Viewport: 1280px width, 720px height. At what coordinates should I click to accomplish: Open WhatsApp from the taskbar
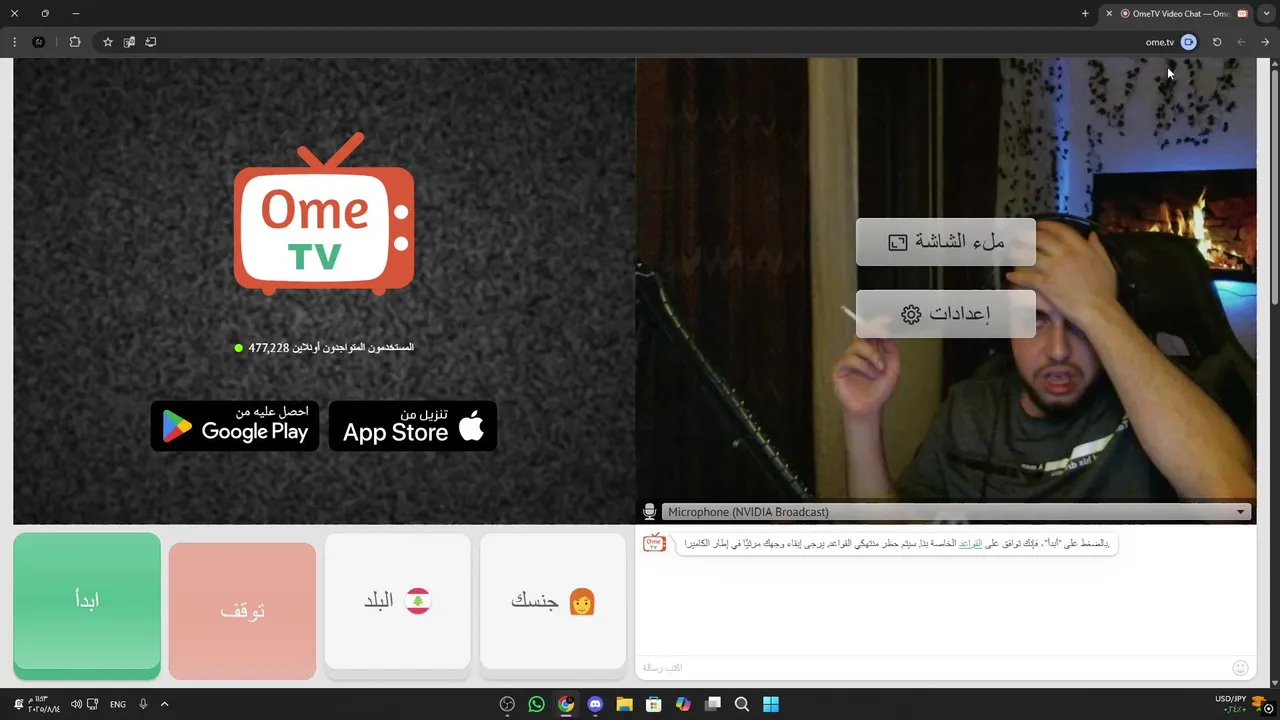[536, 704]
